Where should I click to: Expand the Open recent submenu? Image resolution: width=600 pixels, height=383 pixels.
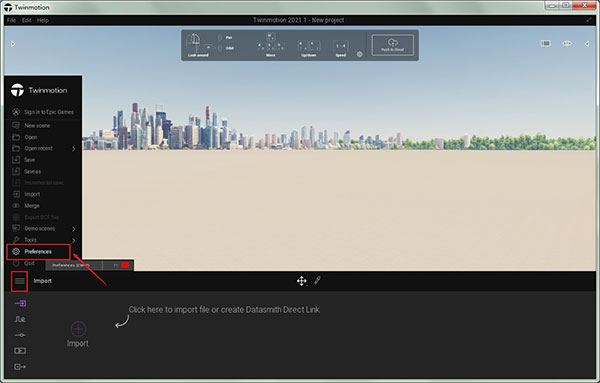(43, 148)
